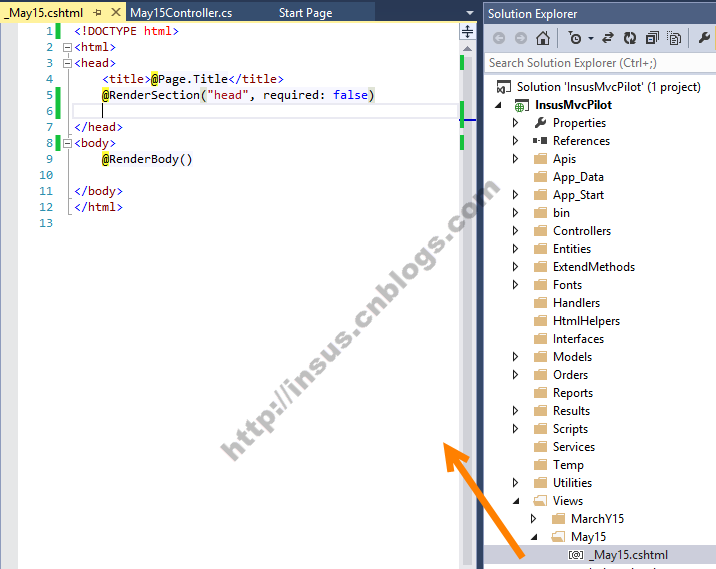Click the Solution Explorer panel title
716x569 pixels.
(532, 14)
